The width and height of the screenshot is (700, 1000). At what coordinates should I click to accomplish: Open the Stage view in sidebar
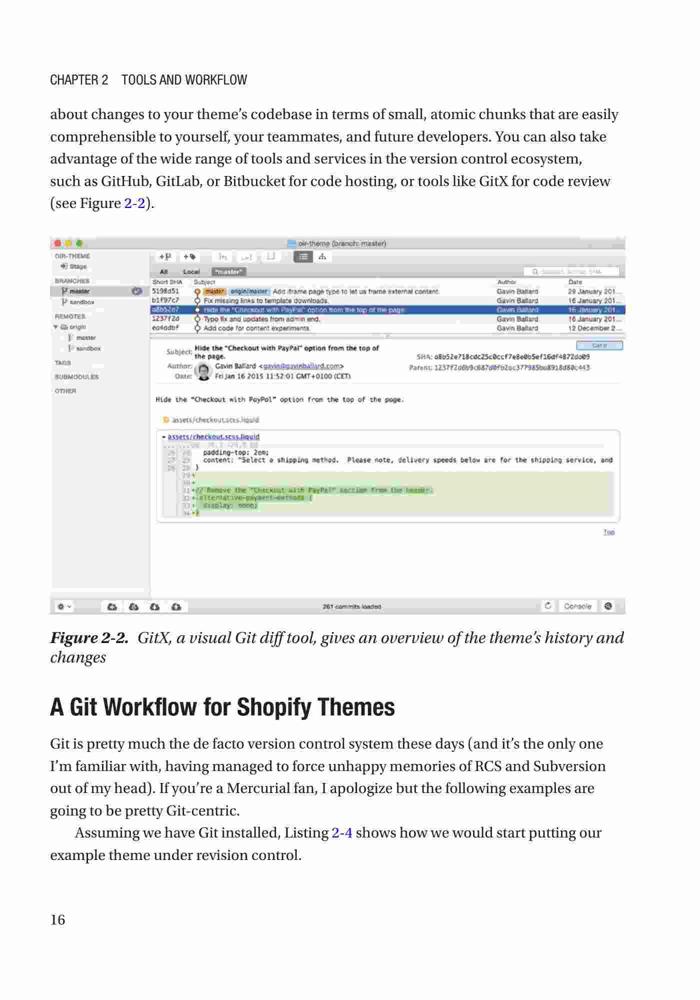tap(74, 267)
